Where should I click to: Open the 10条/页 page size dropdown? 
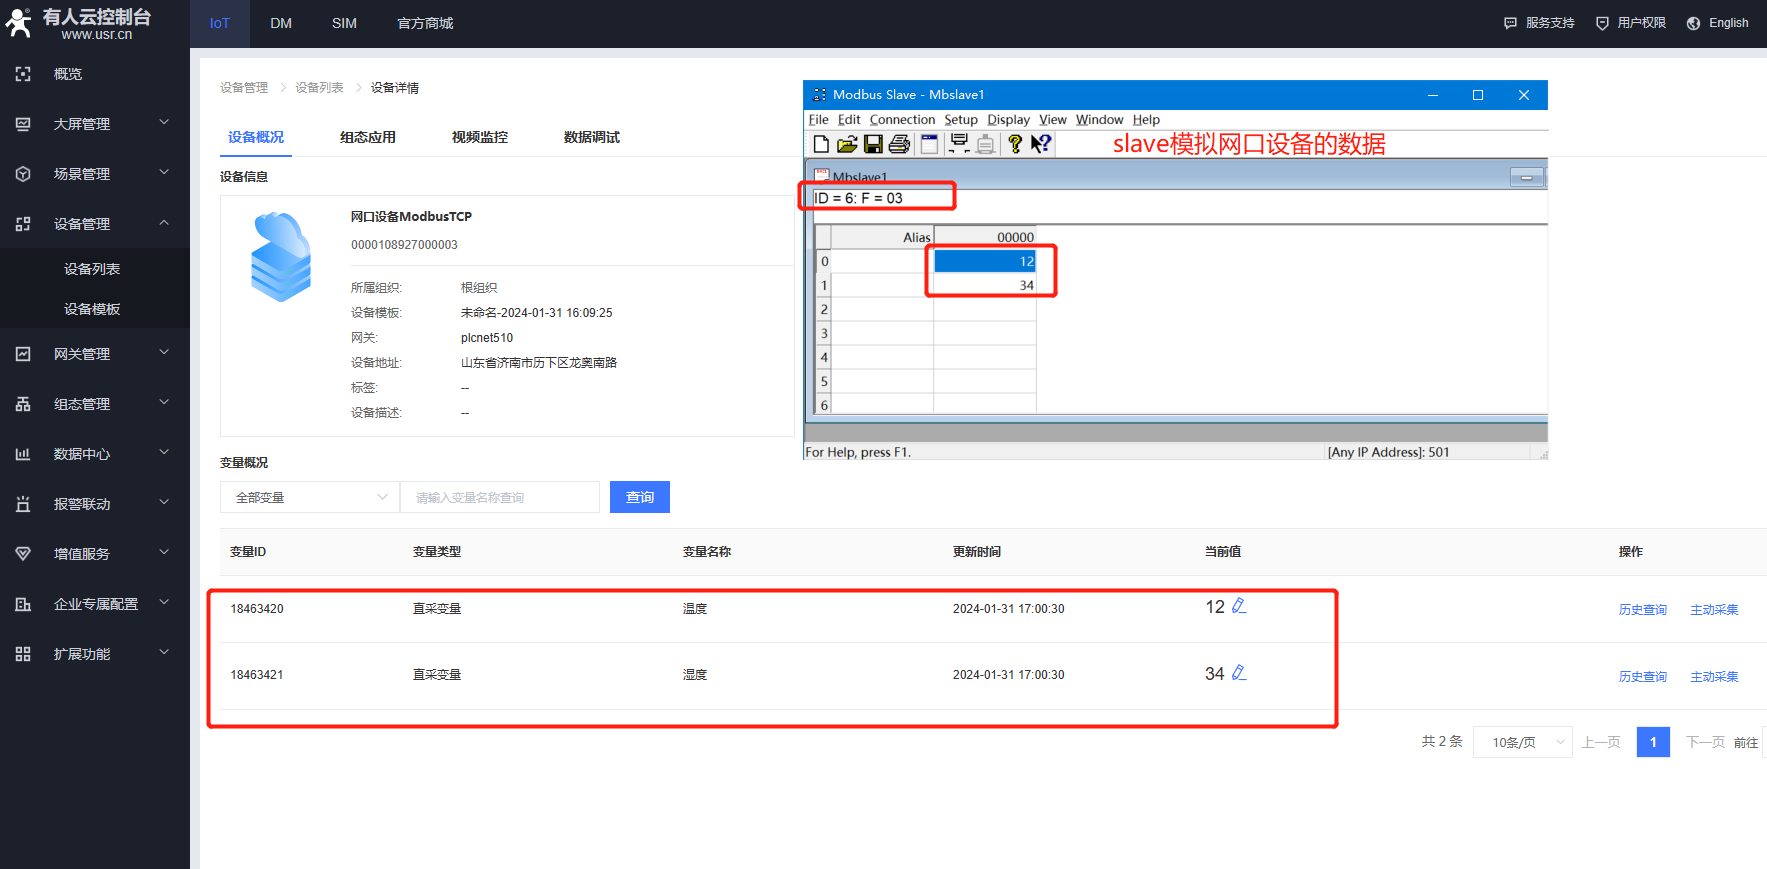[x=1522, y=742]
